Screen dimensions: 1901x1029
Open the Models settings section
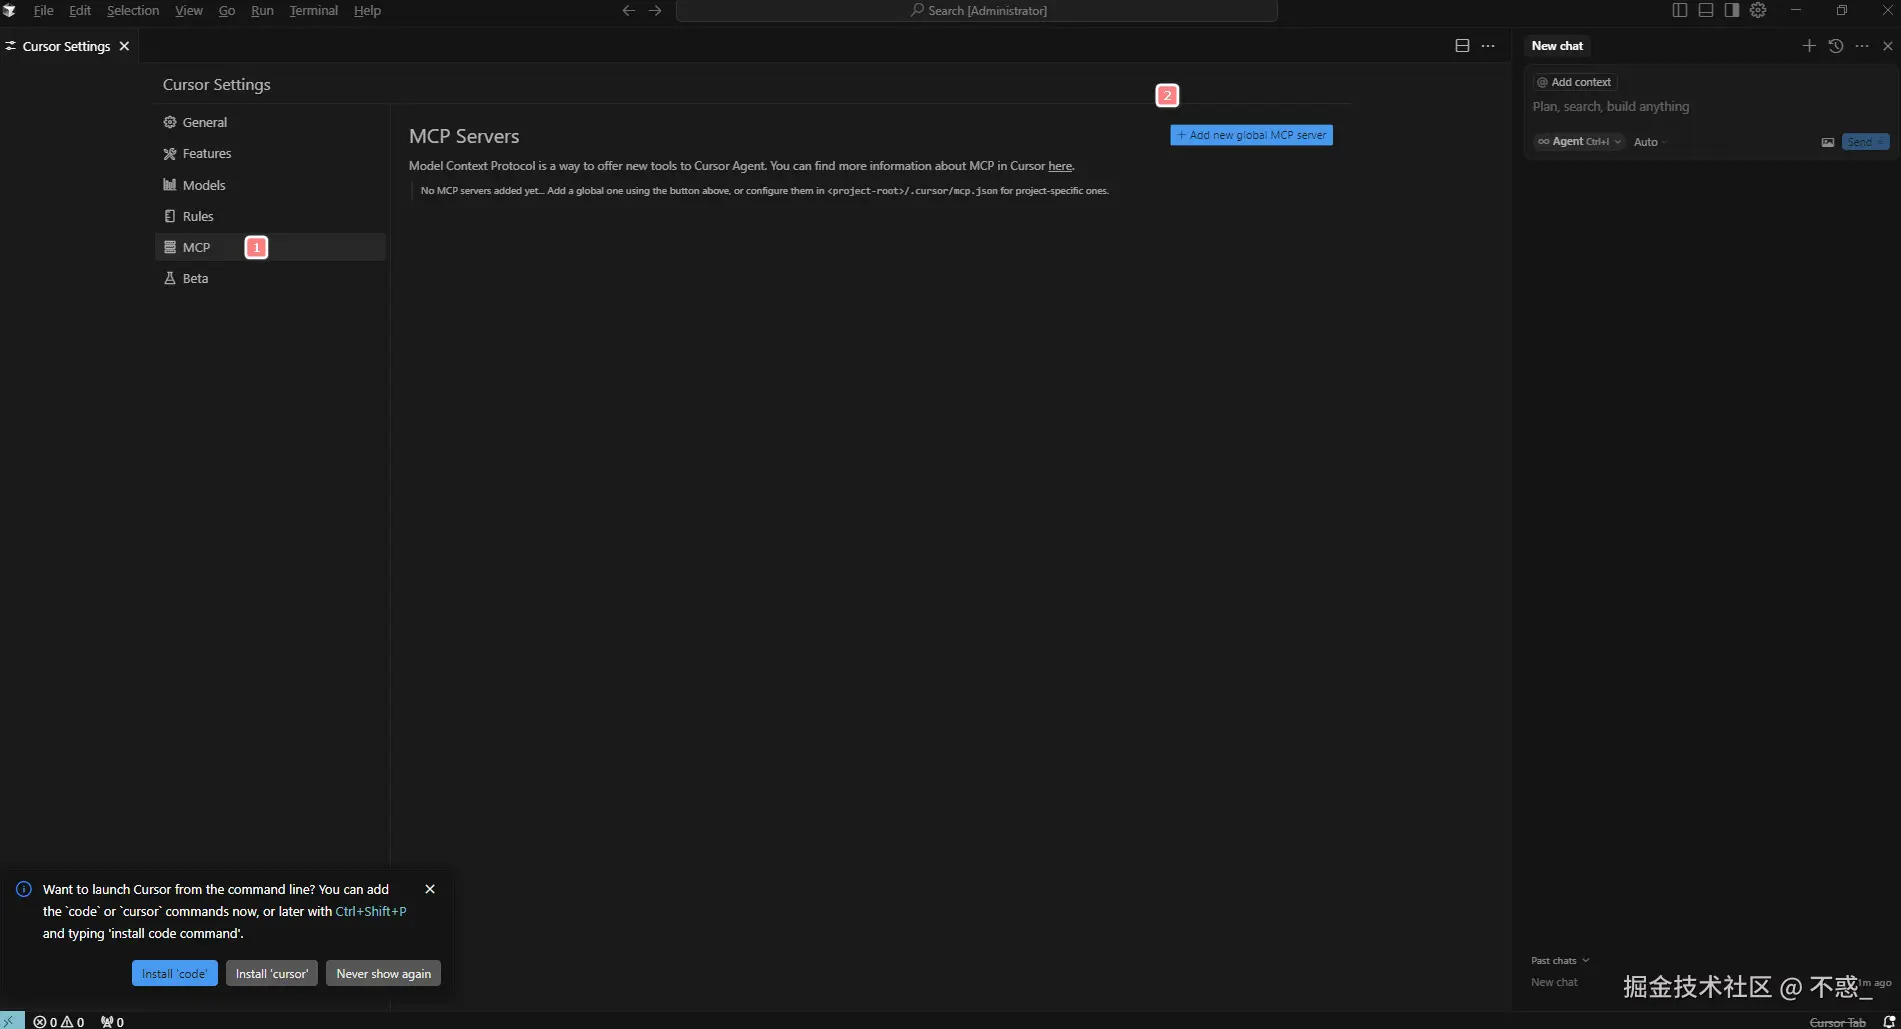[x=270, y=185]
